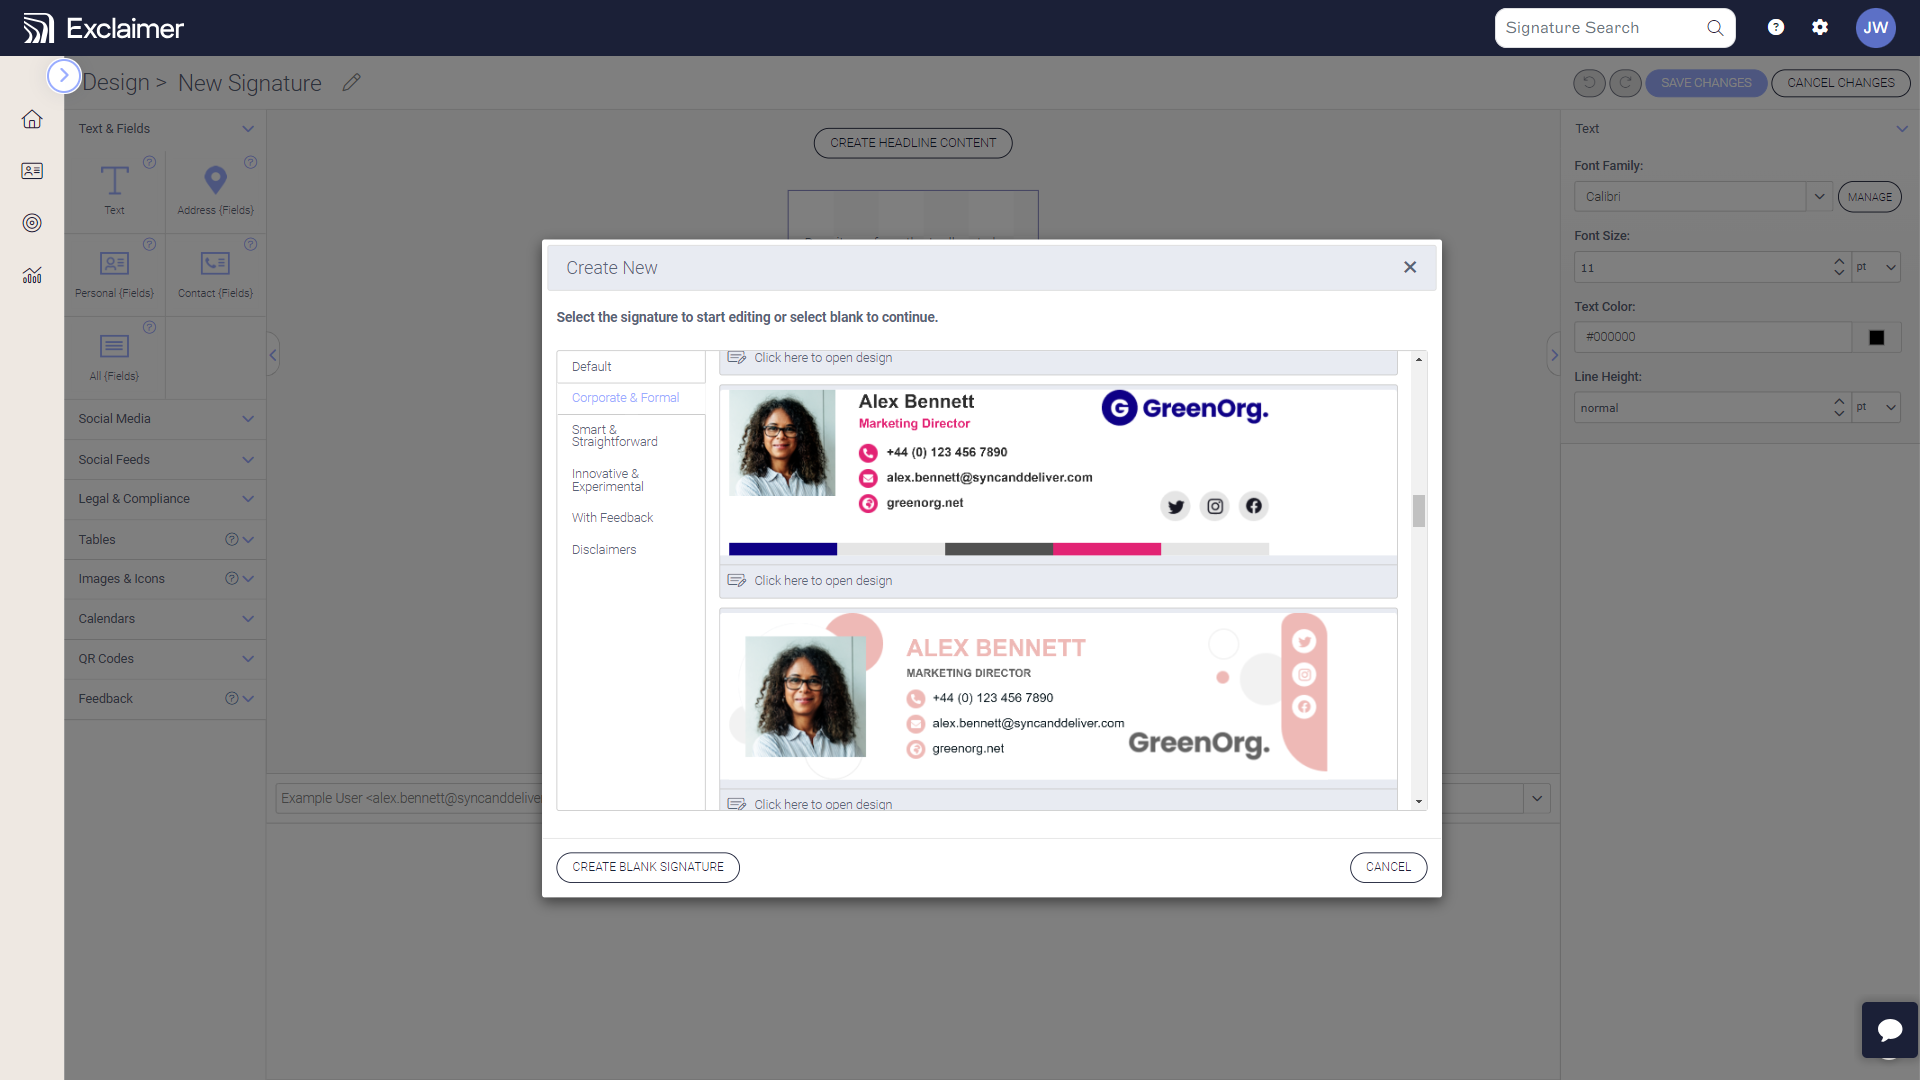This screenshot has height=1080, width=1920.
Task: Click the Save Changes button
Action: pos(1705,82)
